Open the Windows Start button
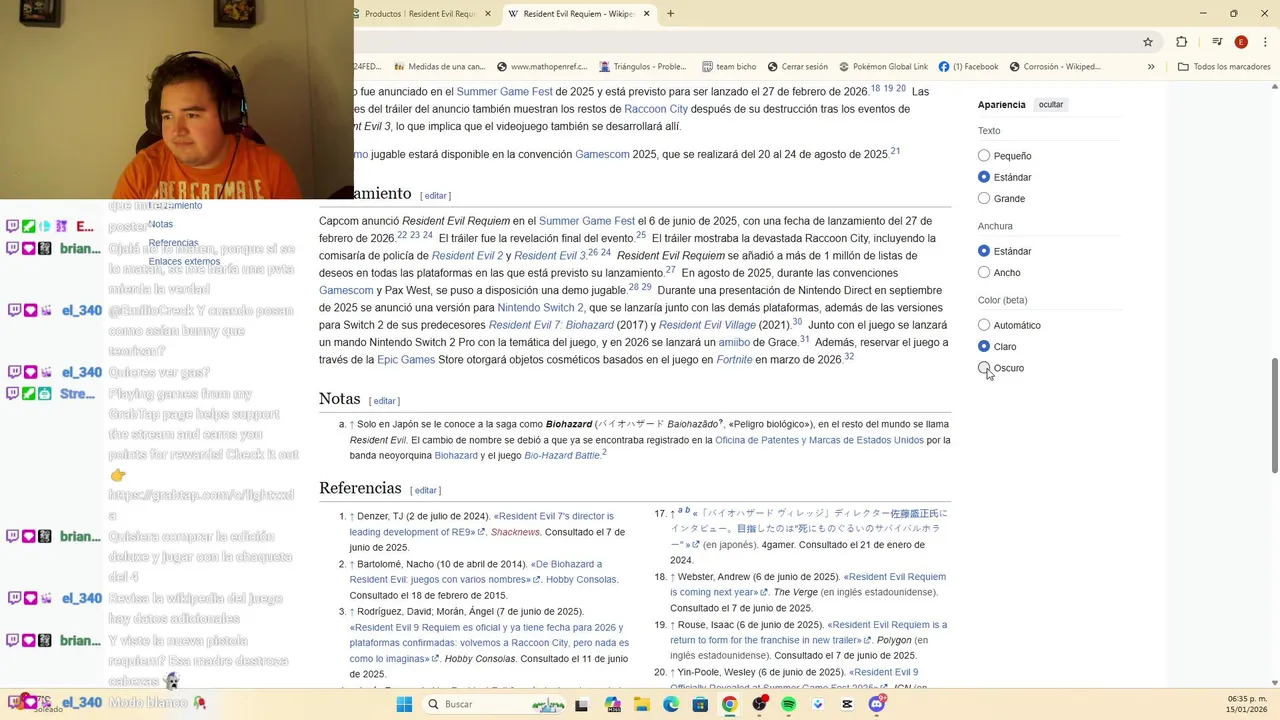 (404, 704)
